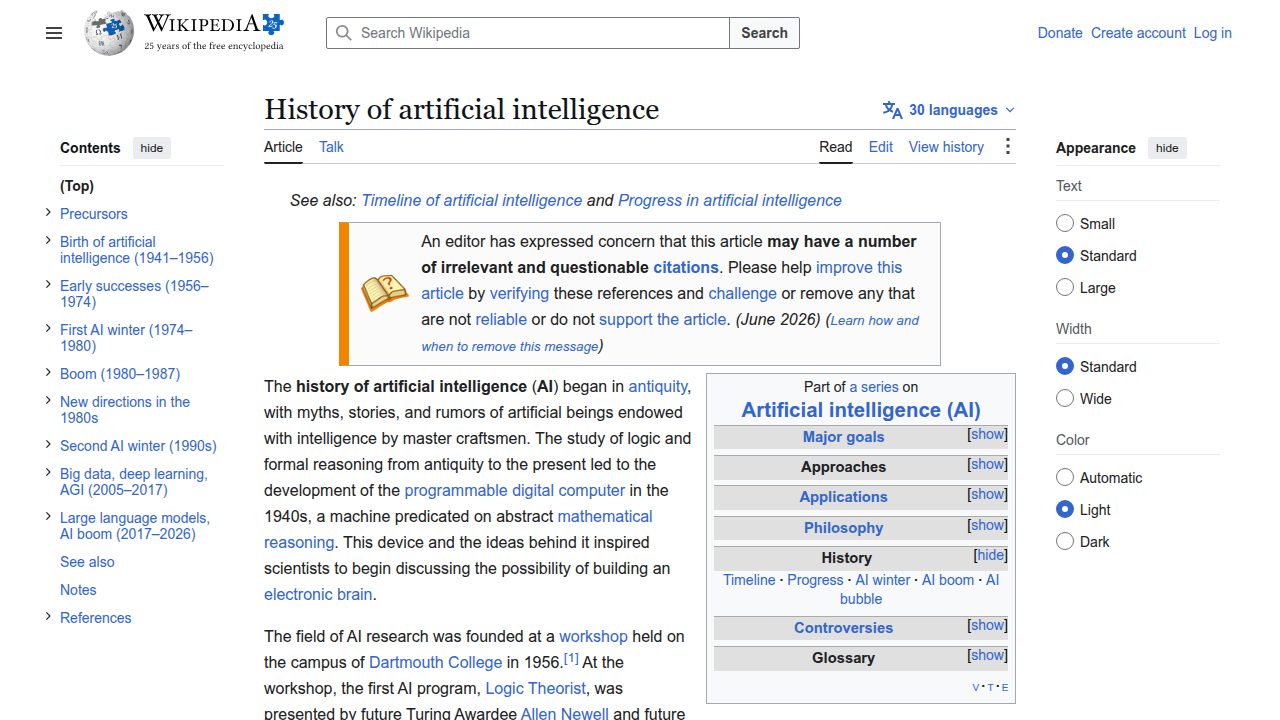The width and height of the screenshot is (1280, 720).
Task: Expand Birth of artificial intelligence section arrow
Action: (x=48, y=240)
